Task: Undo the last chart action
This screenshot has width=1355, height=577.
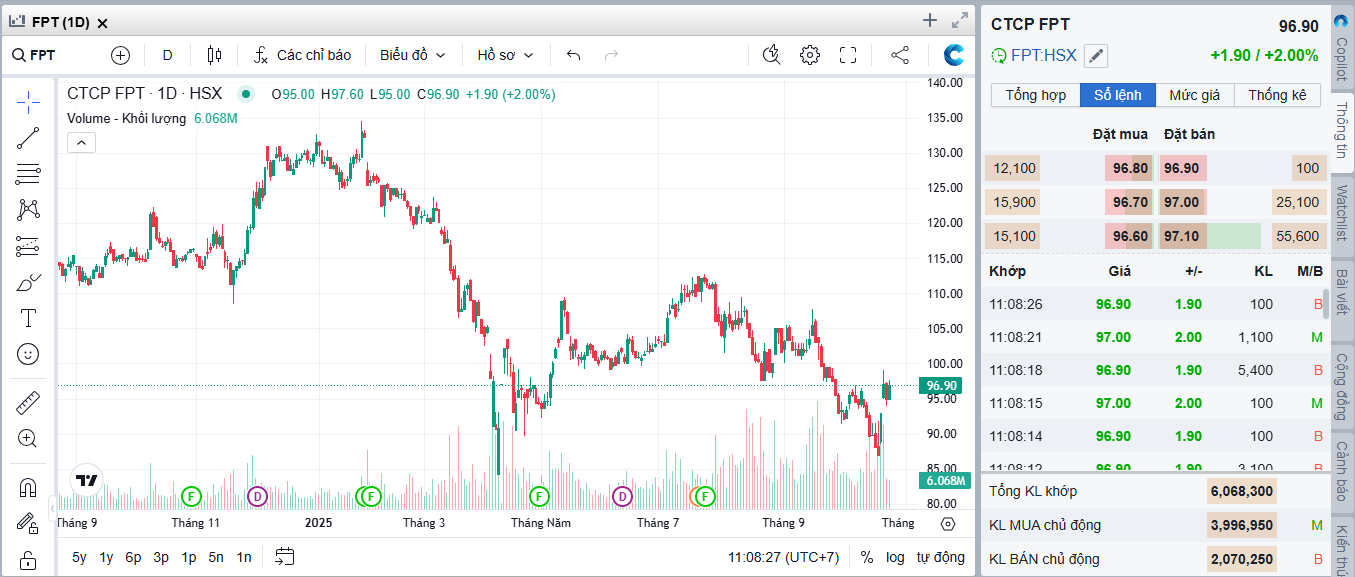Action: pos(573,55)
